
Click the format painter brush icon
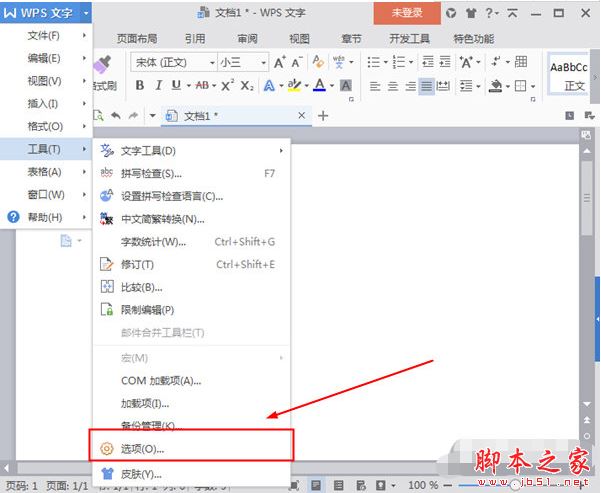tap(103, 64)
